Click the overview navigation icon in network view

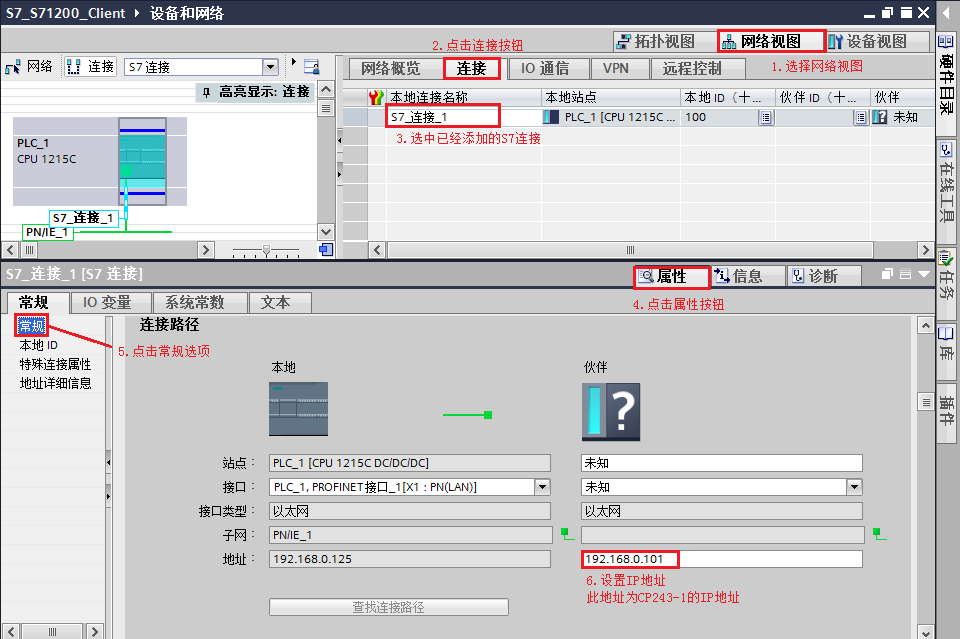pos(326,250)
